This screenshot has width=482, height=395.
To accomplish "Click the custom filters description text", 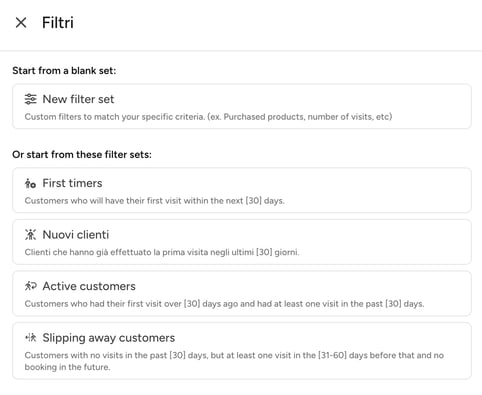I will click(x=208, y=117).
